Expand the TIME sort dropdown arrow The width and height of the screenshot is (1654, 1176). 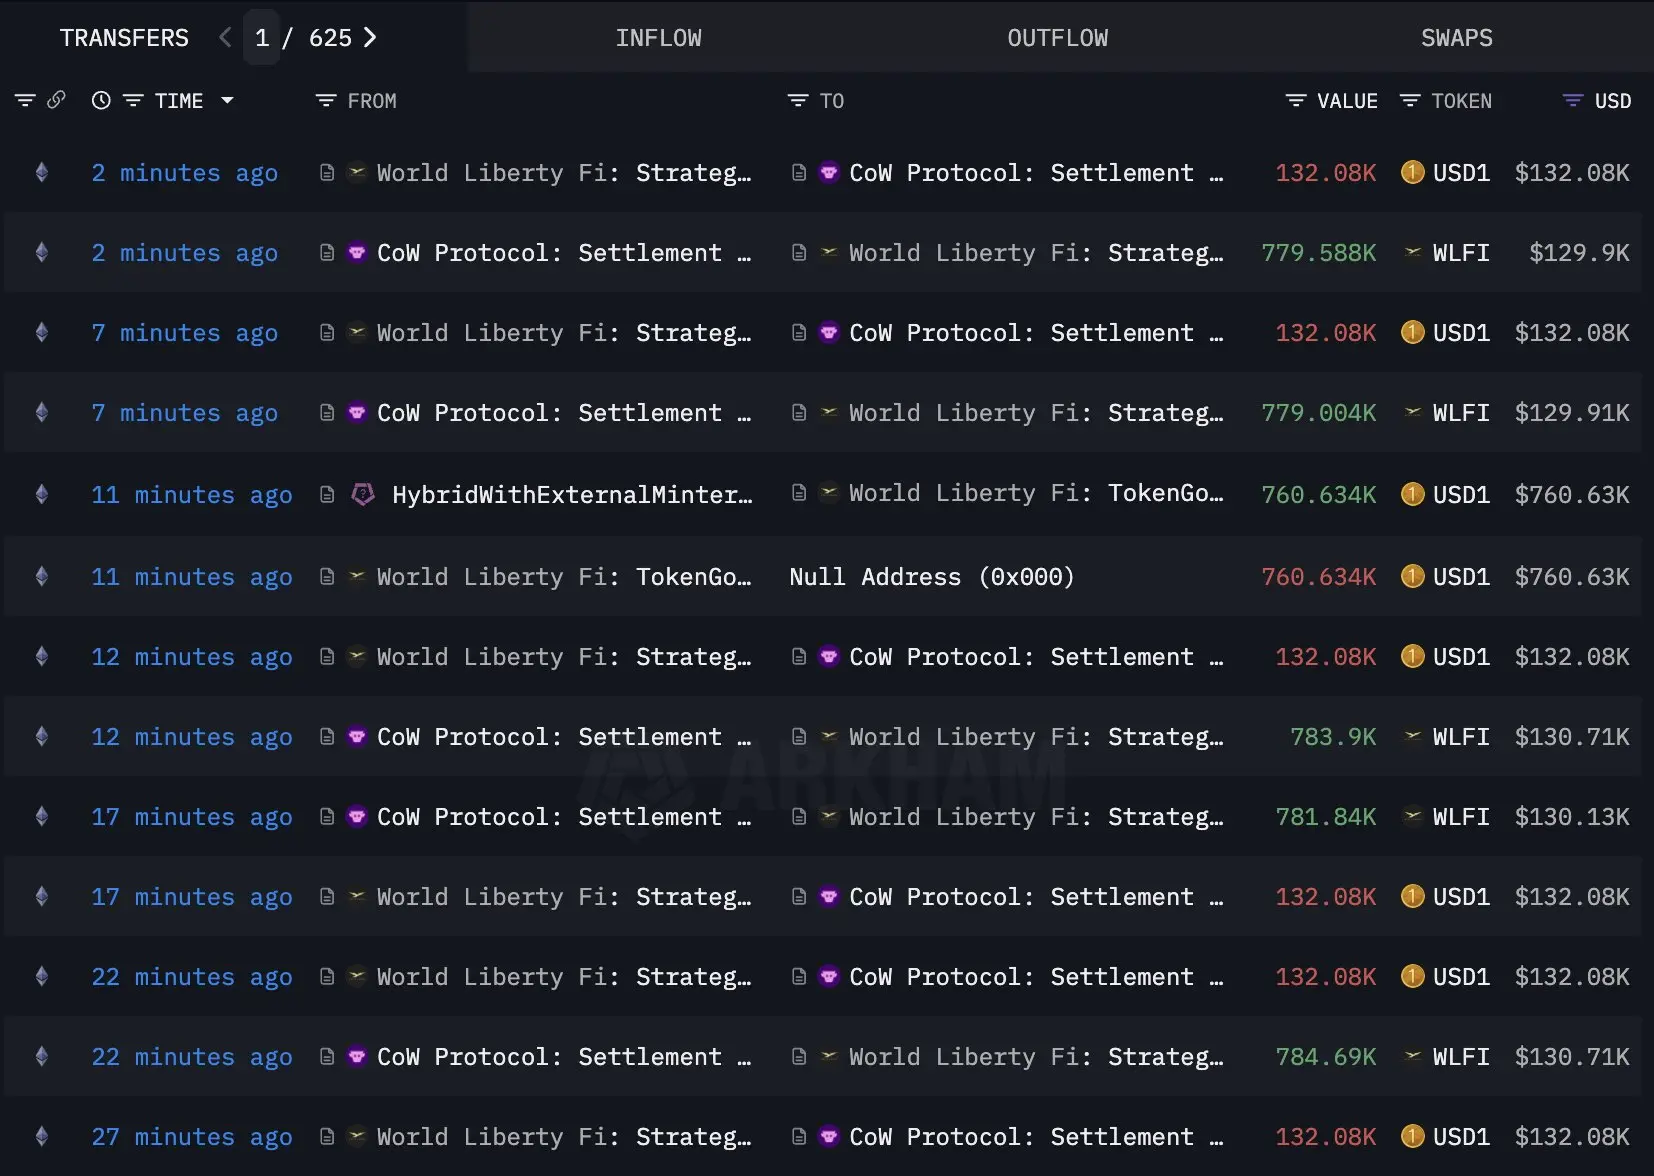coord(227,100)
